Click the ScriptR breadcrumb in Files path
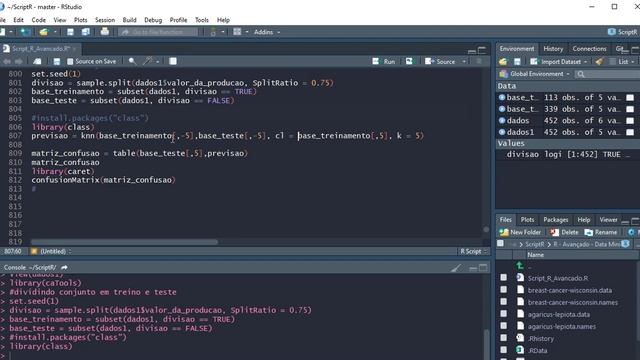This screenshot has width=640, height=360. point(535,244)
